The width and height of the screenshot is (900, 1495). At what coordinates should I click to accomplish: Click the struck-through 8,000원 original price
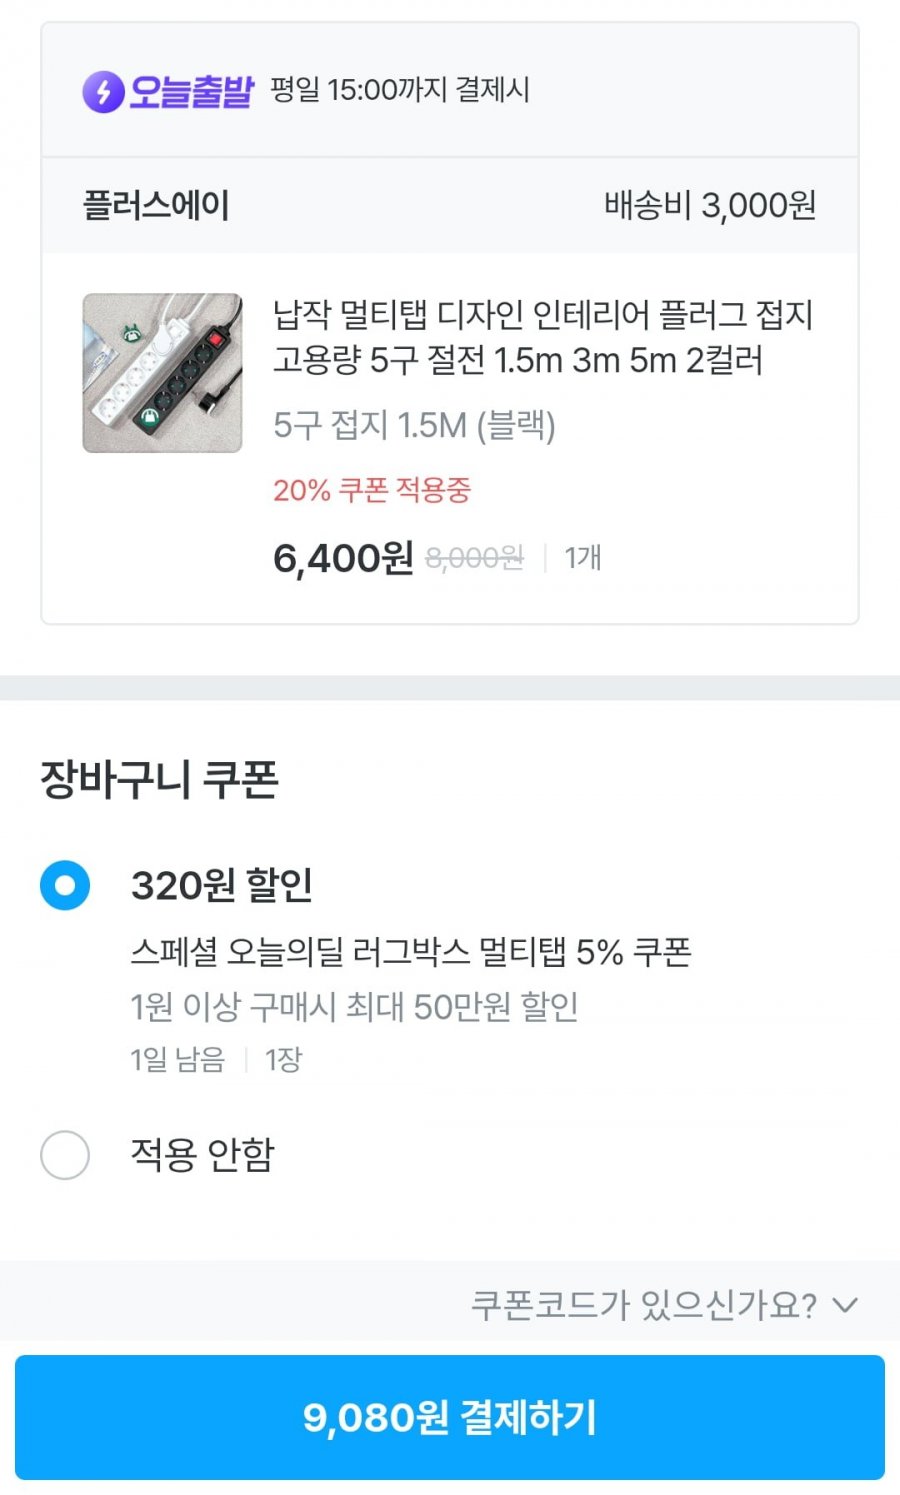point(474,558)
